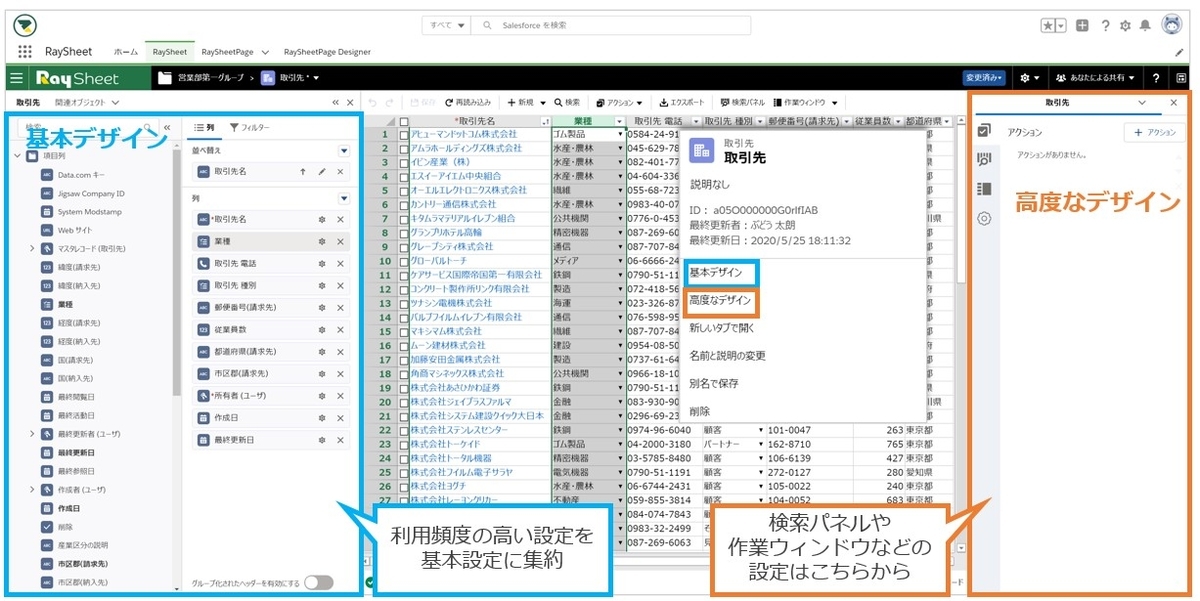Open Salesforce setup gear in top bar
The width and height of the screenshot is (1200, 601).
1126,26
